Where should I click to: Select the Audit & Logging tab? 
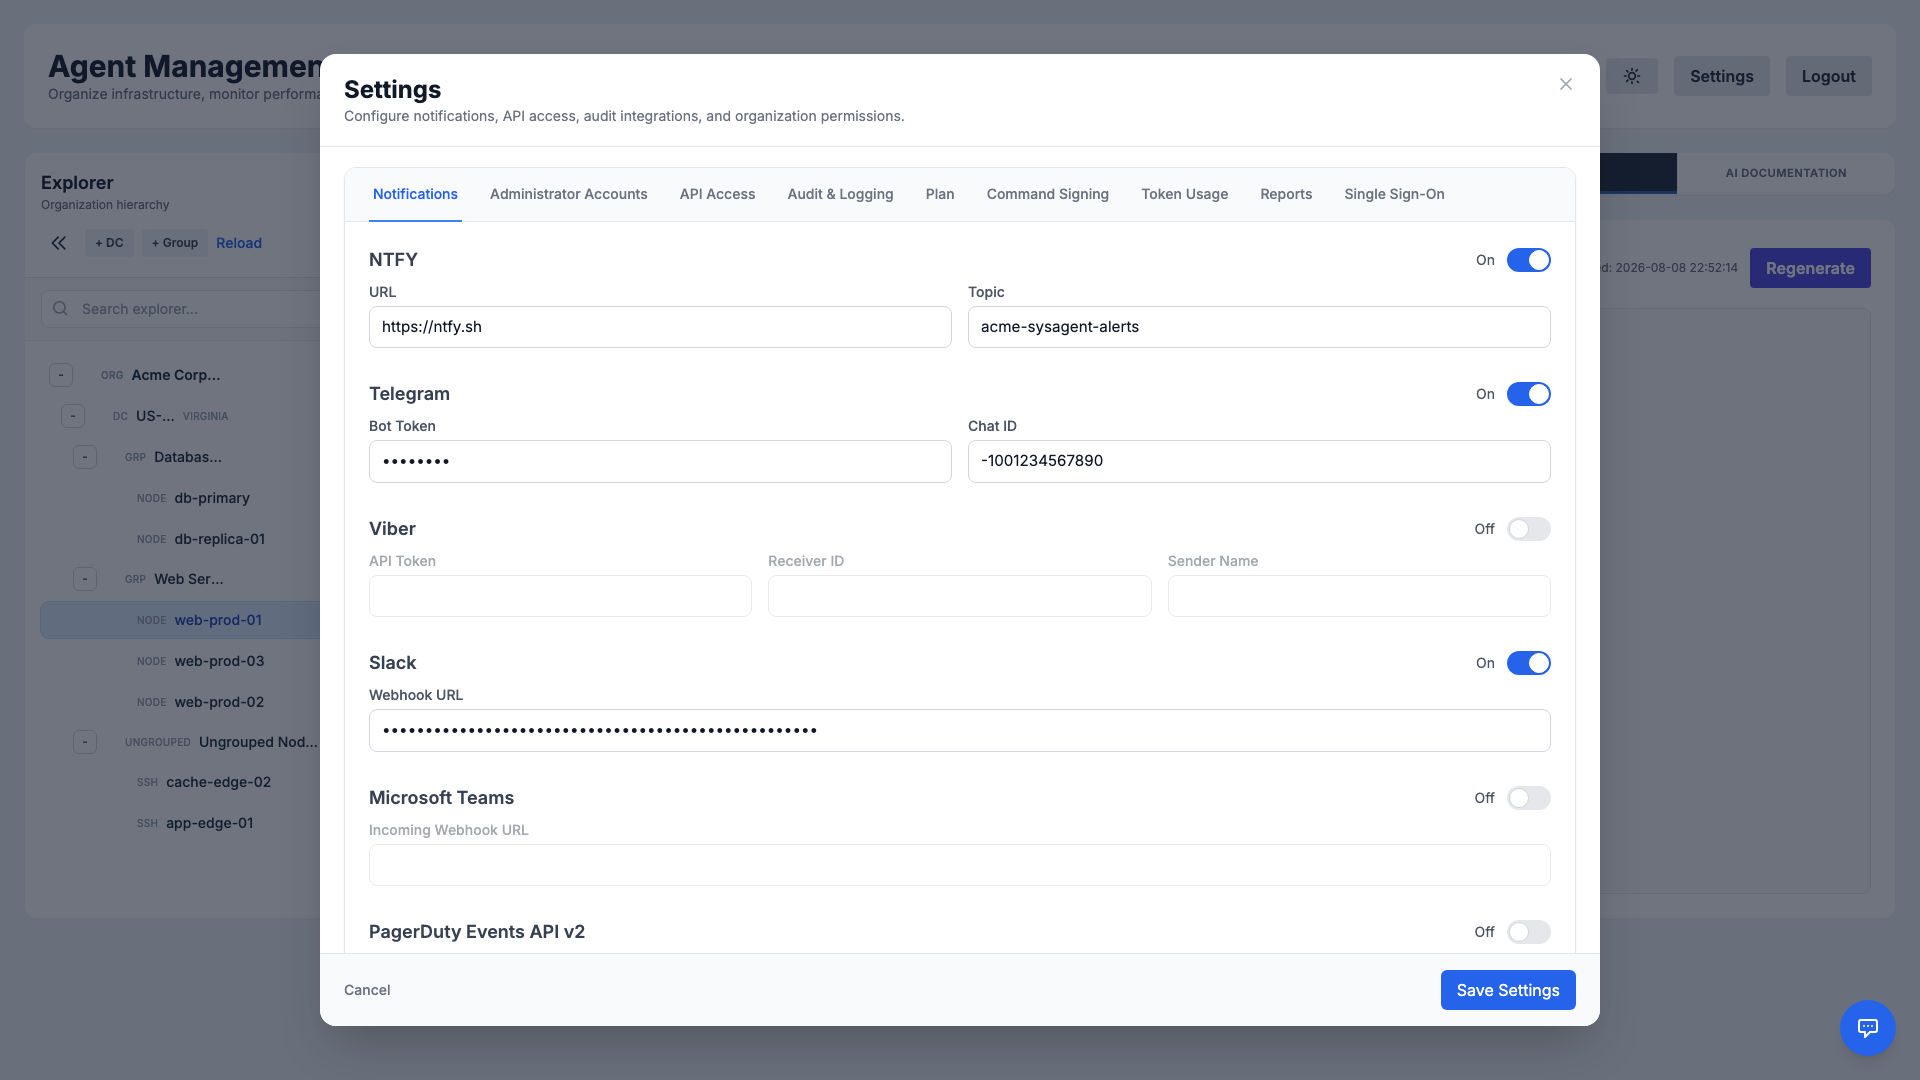[840, 194]
